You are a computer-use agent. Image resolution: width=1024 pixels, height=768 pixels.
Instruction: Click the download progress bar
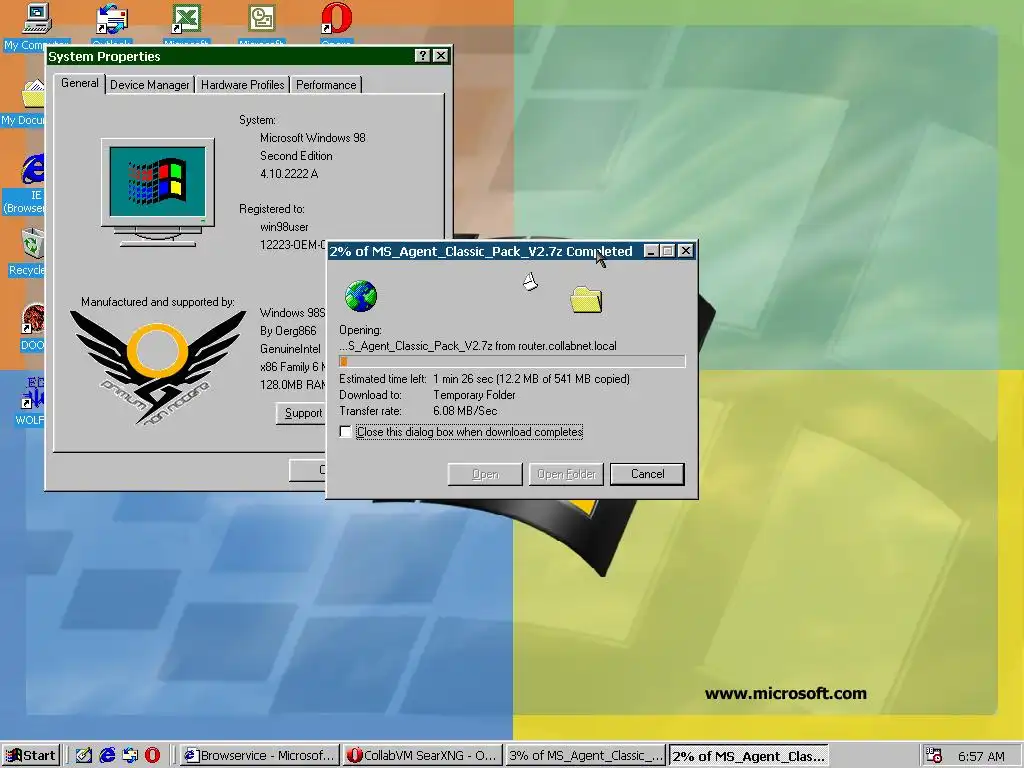[512, 361]
